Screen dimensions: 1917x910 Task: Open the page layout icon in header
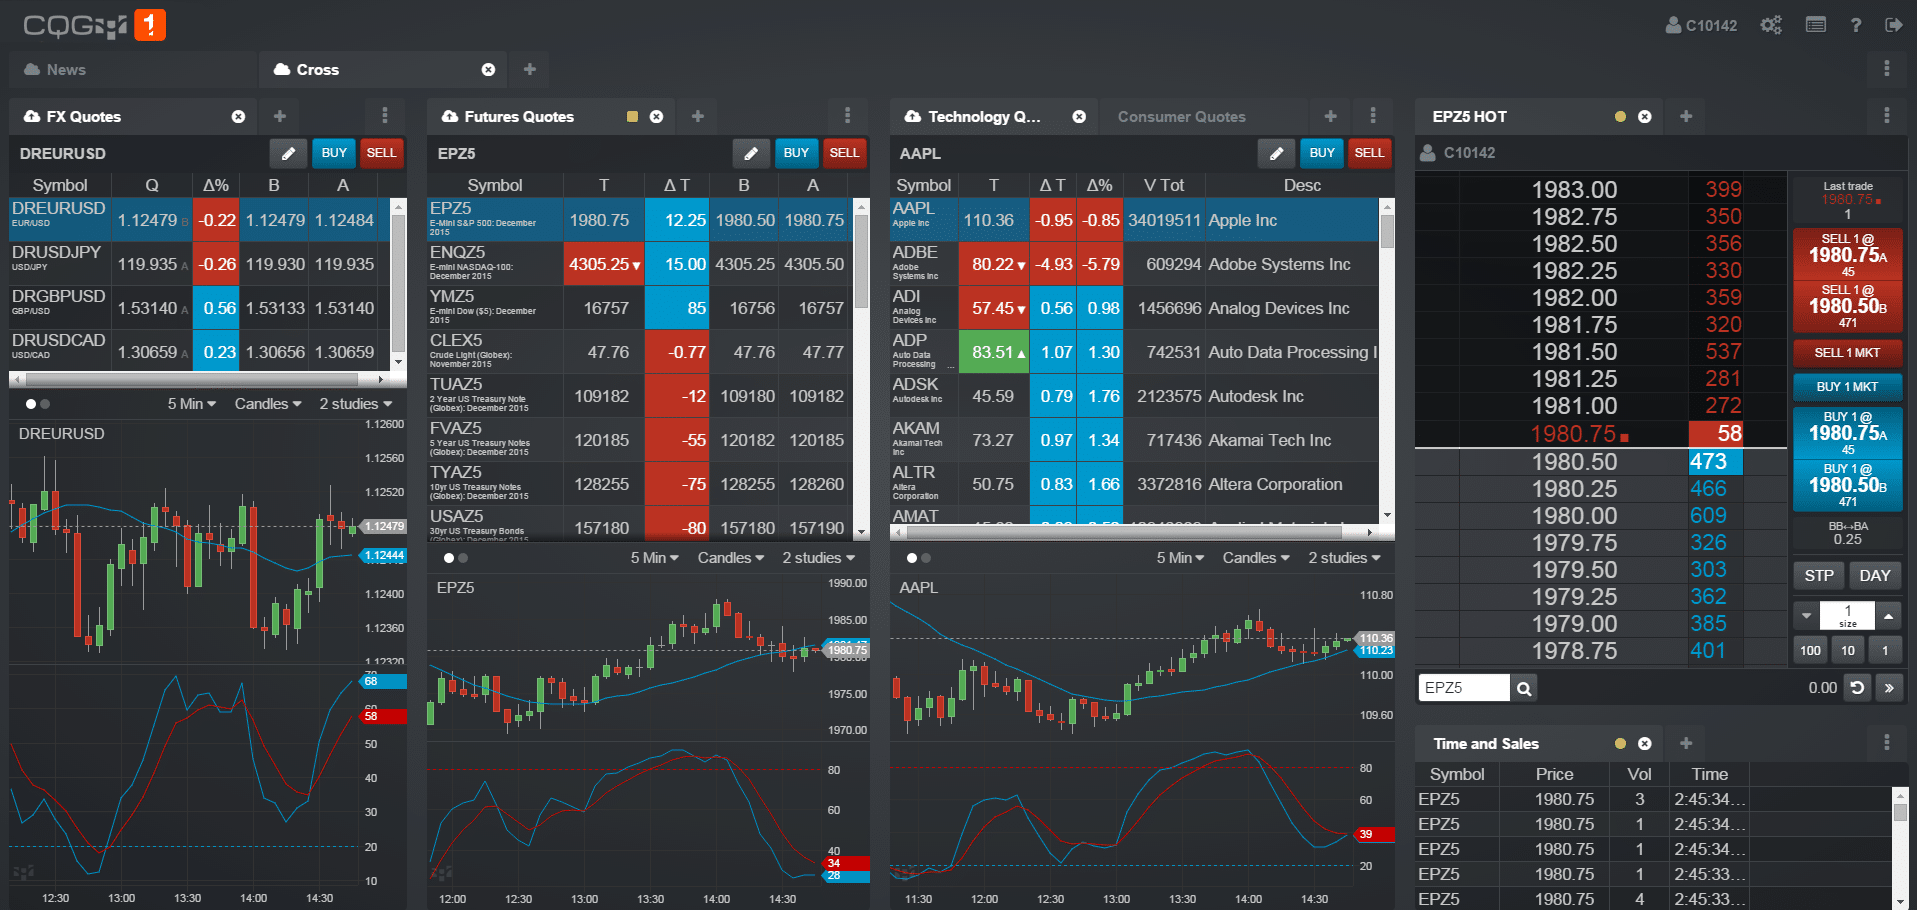pyautogui.click(x=1816, y=25)
